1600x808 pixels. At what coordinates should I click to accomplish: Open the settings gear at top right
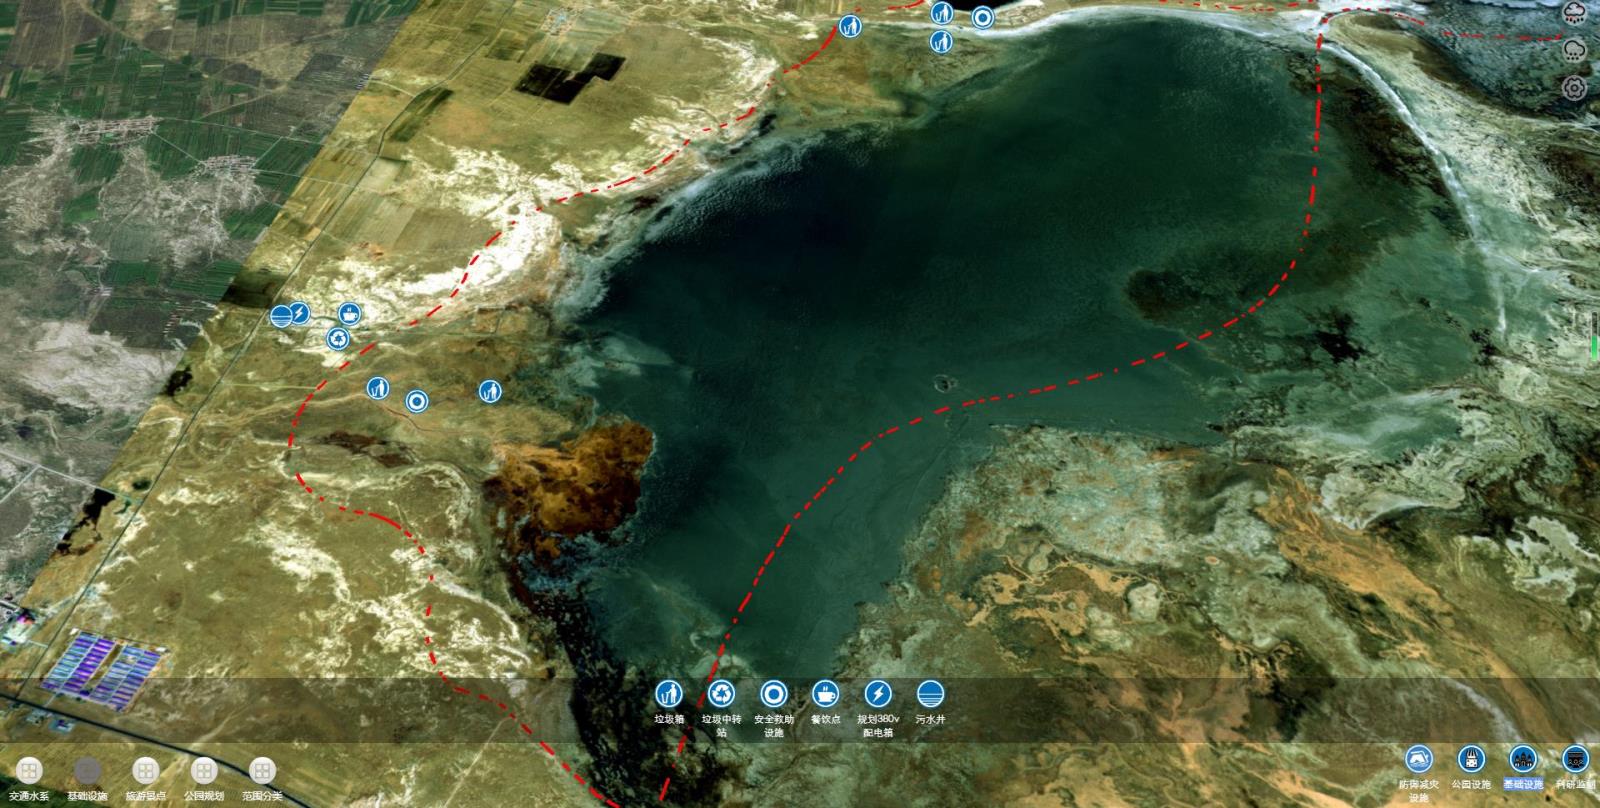coord(1575,88)
